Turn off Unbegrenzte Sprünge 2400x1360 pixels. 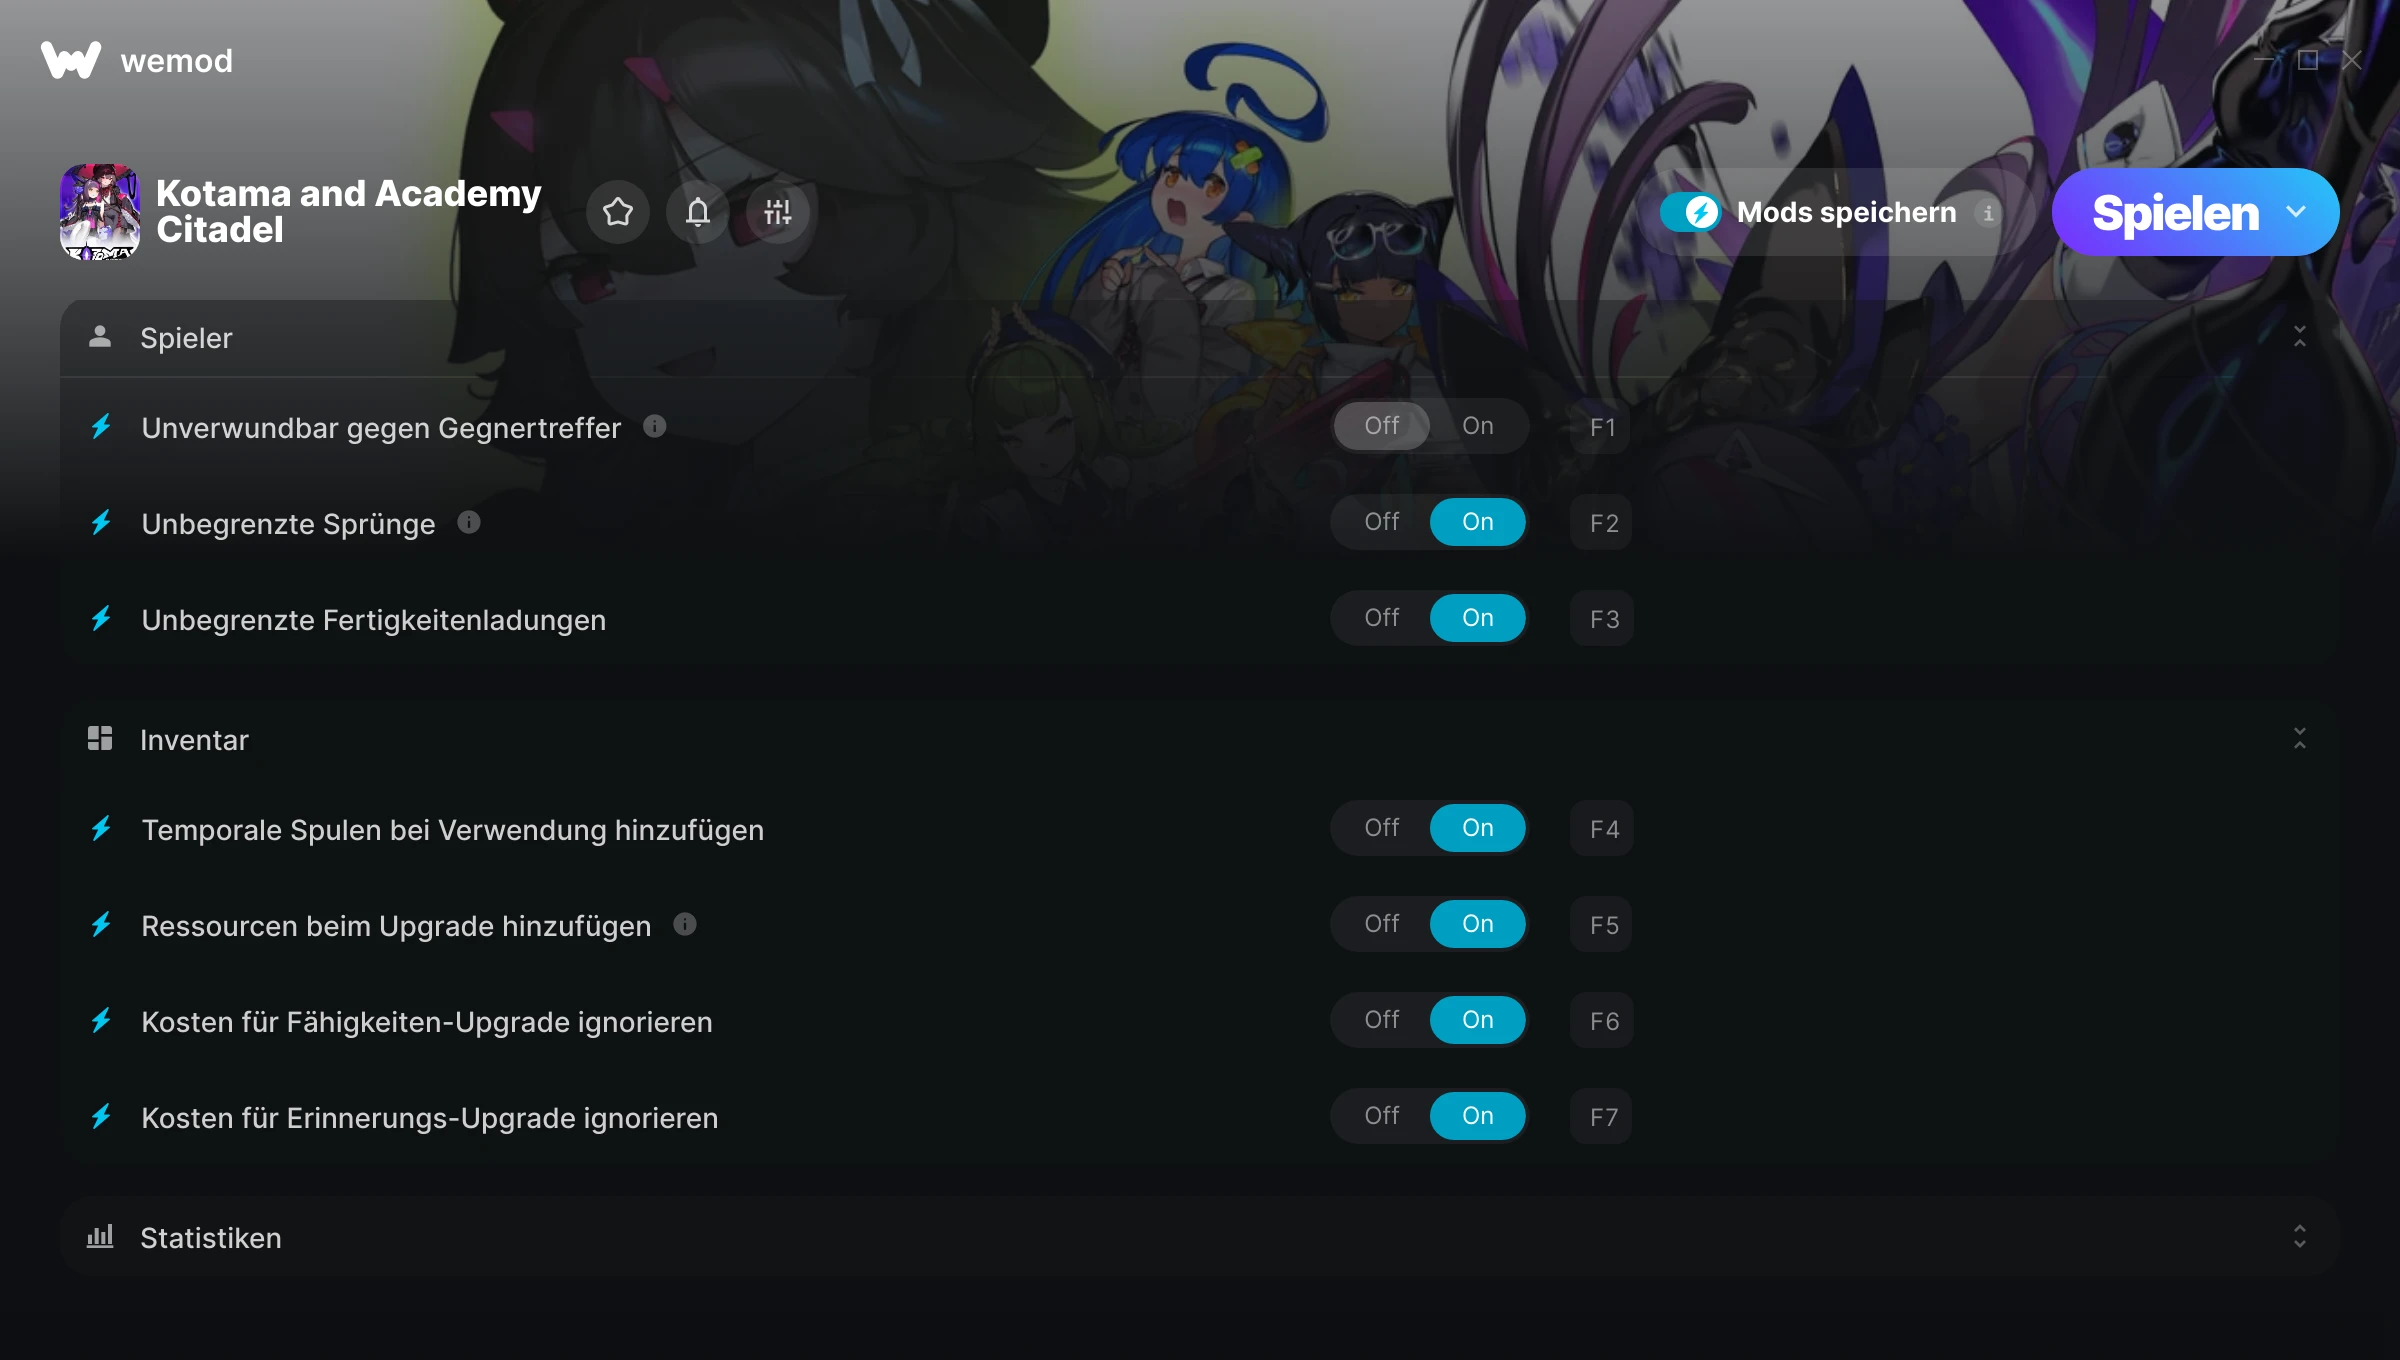pos(1382,522)
